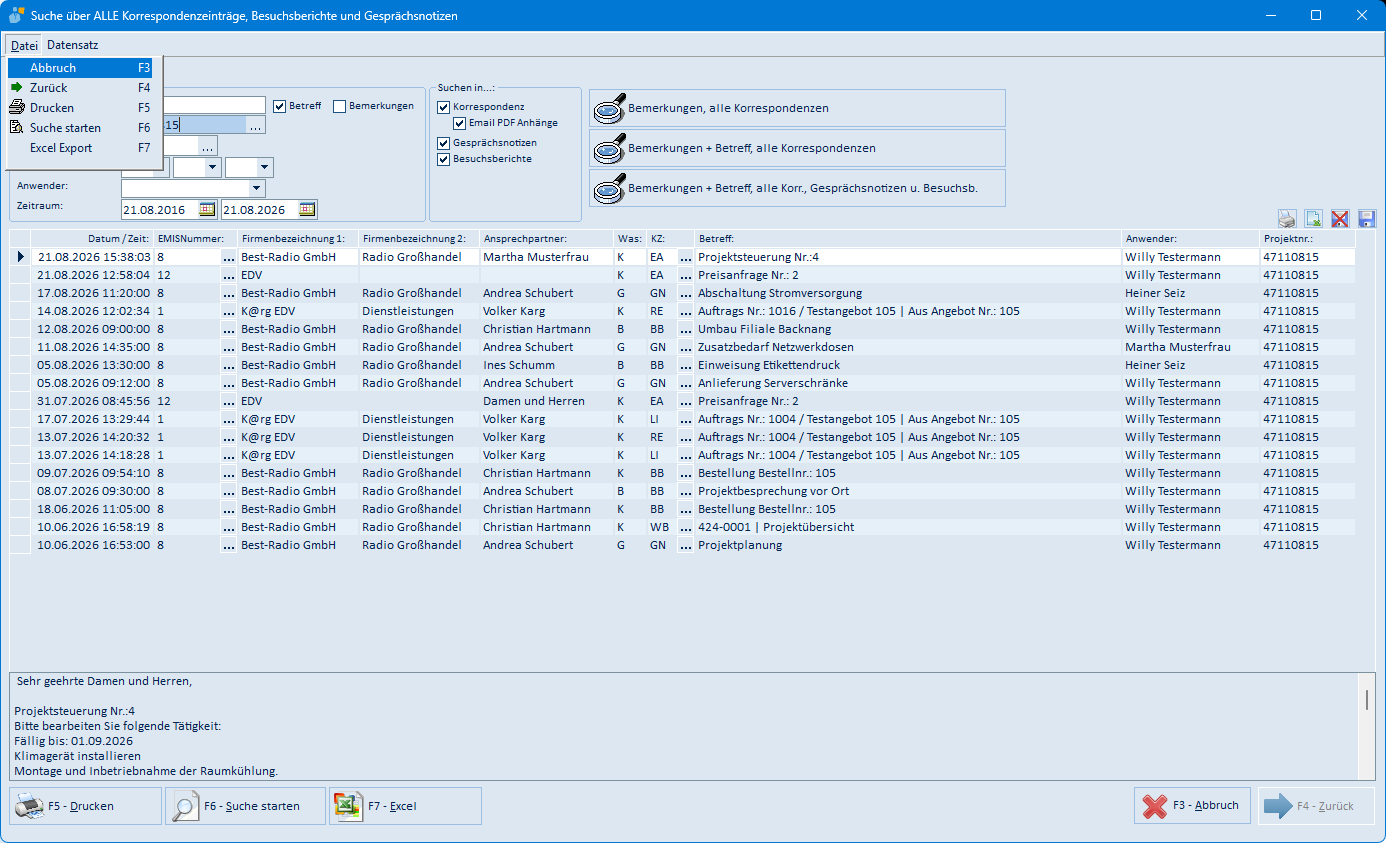Viewport: 1386px width, 843px height.
Task: Click the ellipsis after EMIS number in Anlieferung Serverschränke row
Action: click(x=228, y=383)
